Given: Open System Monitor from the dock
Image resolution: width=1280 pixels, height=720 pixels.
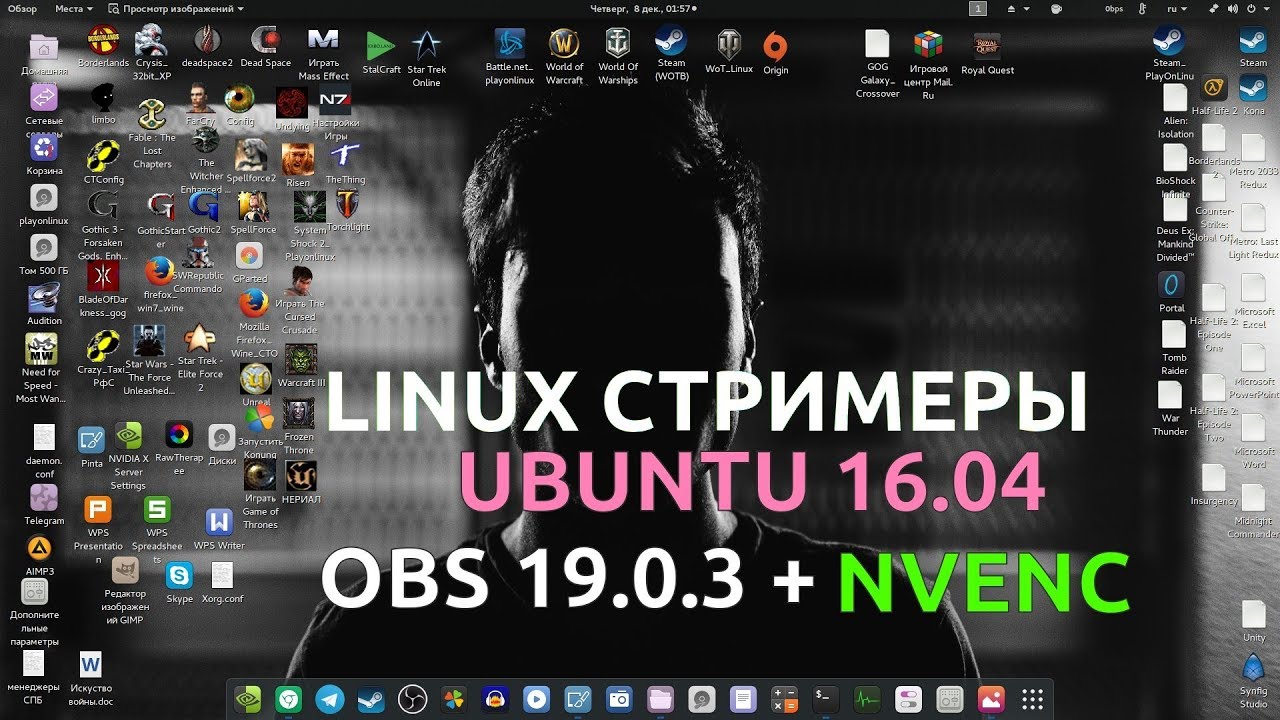Looking at the screenshot, I should (x=866, y=699).
